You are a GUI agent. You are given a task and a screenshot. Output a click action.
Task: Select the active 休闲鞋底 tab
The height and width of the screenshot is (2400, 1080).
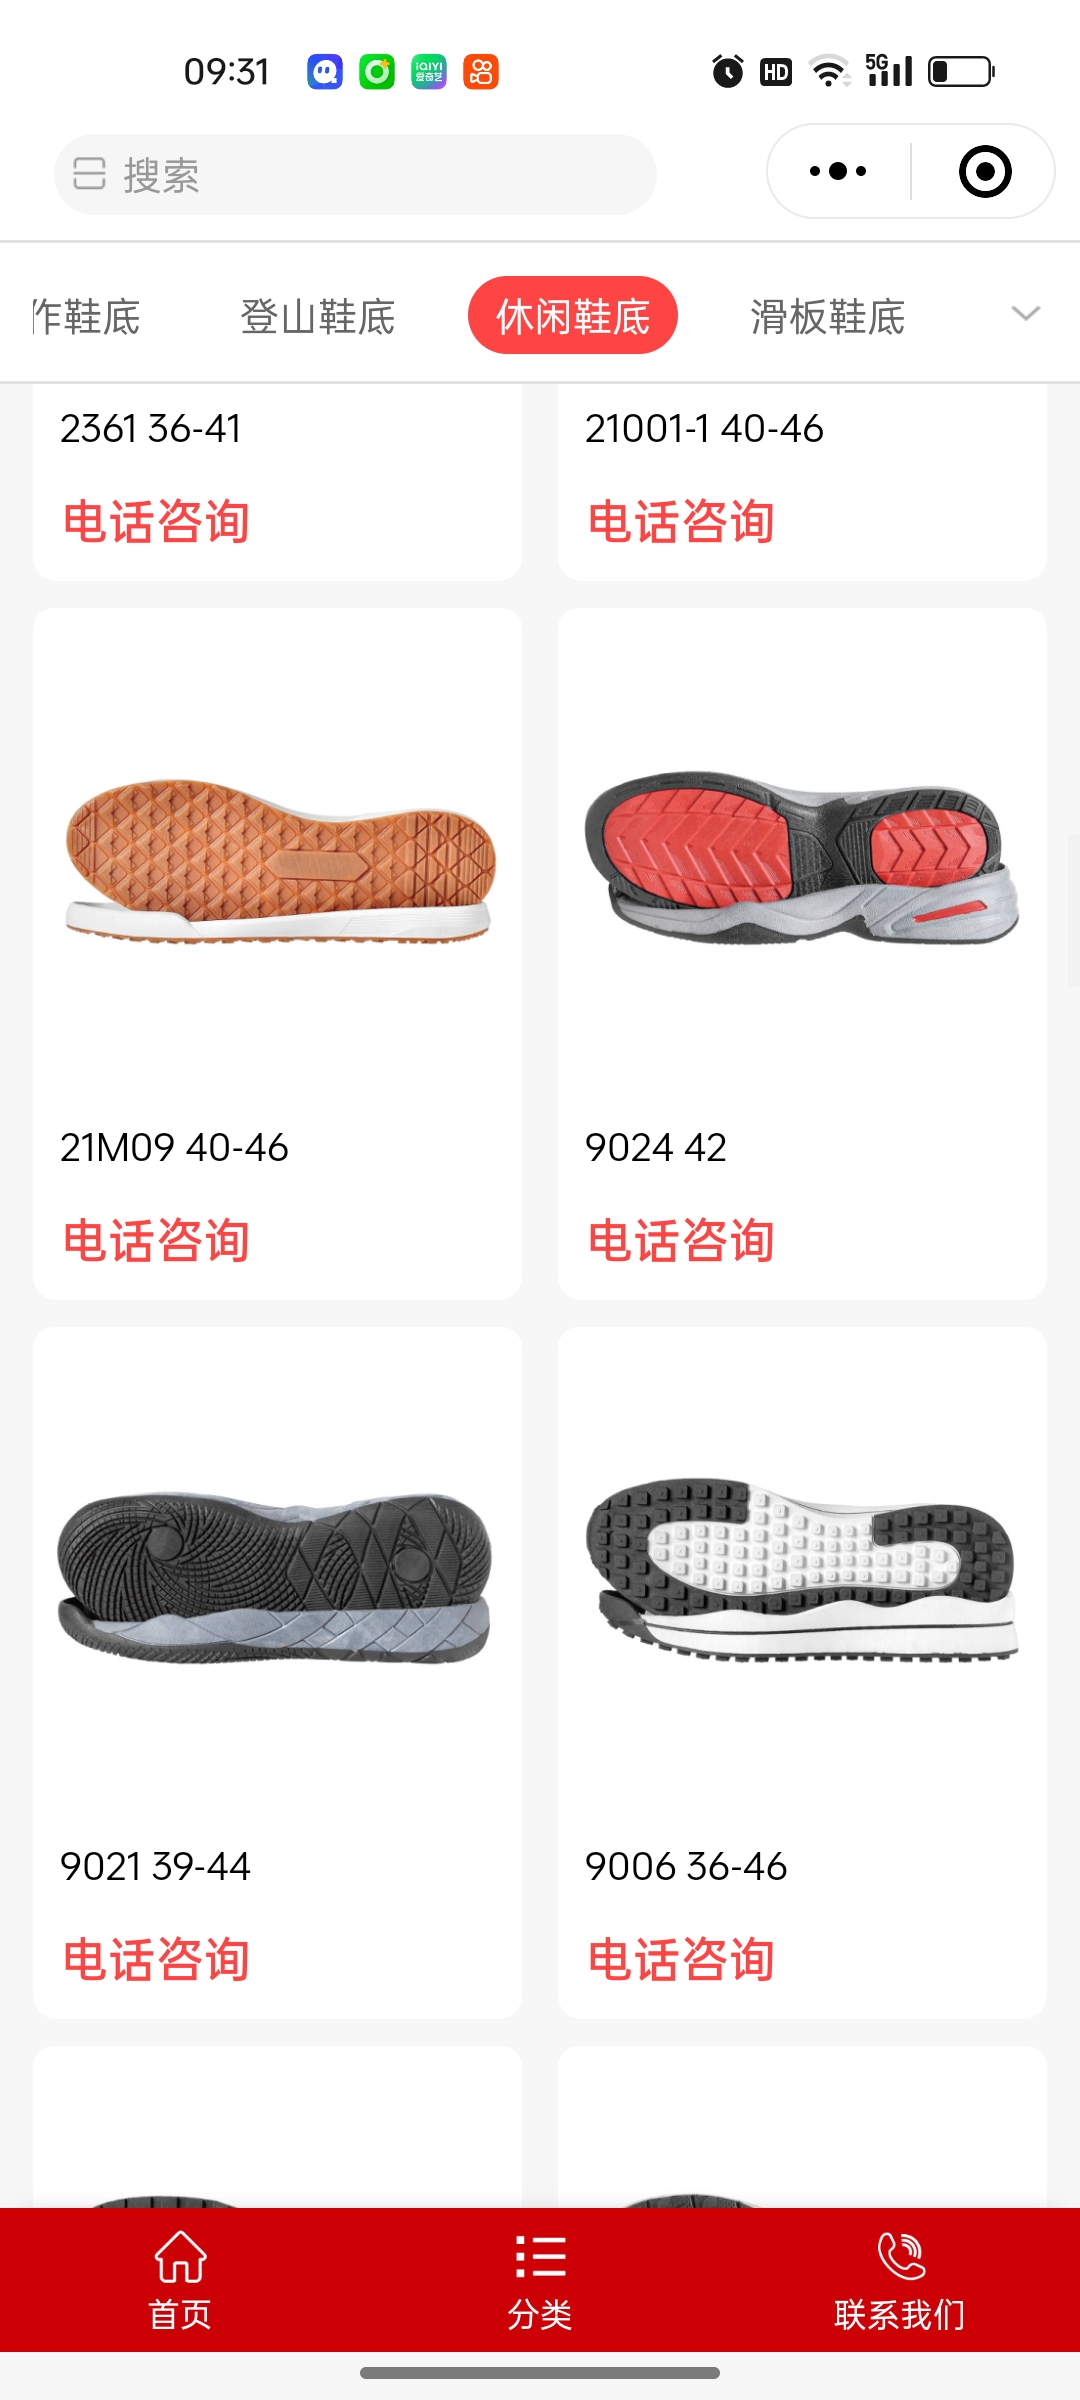(x=573, y=315)
